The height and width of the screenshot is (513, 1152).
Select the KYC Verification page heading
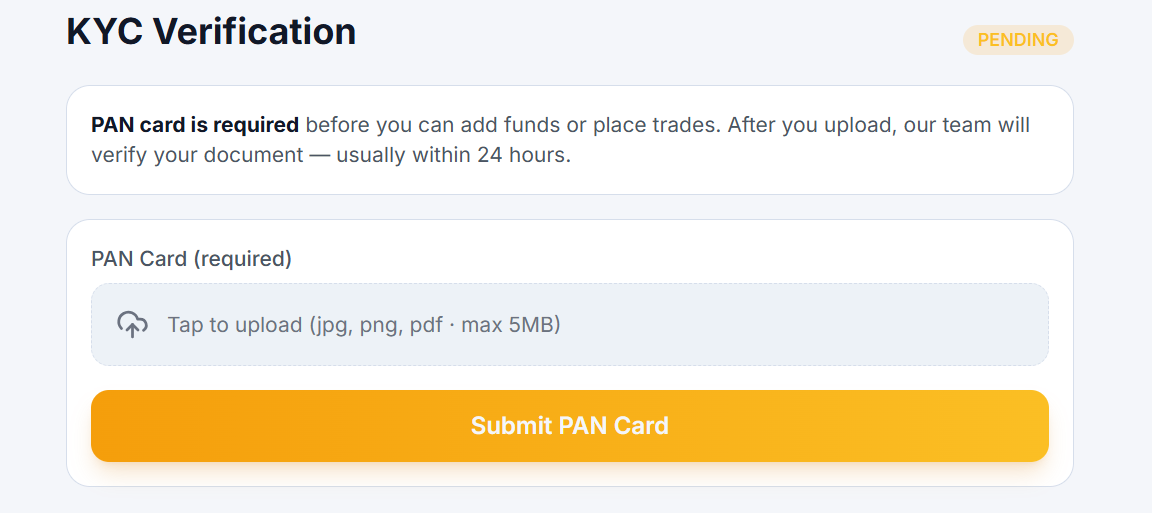(x=212, y=32)
